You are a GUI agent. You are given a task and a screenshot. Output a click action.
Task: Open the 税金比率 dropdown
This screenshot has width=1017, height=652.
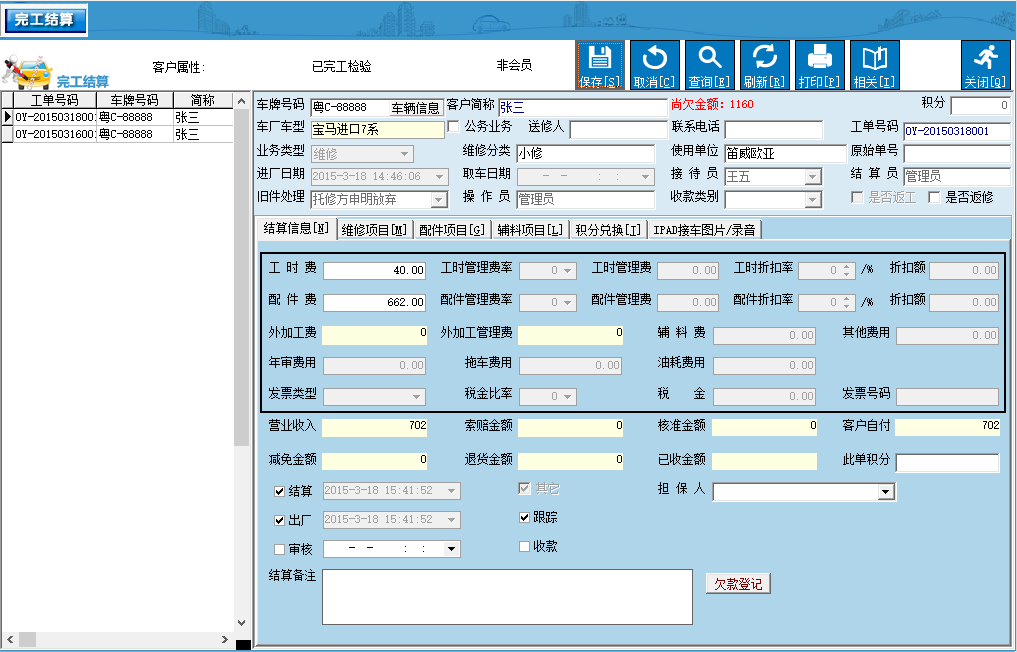pos(568,396)
